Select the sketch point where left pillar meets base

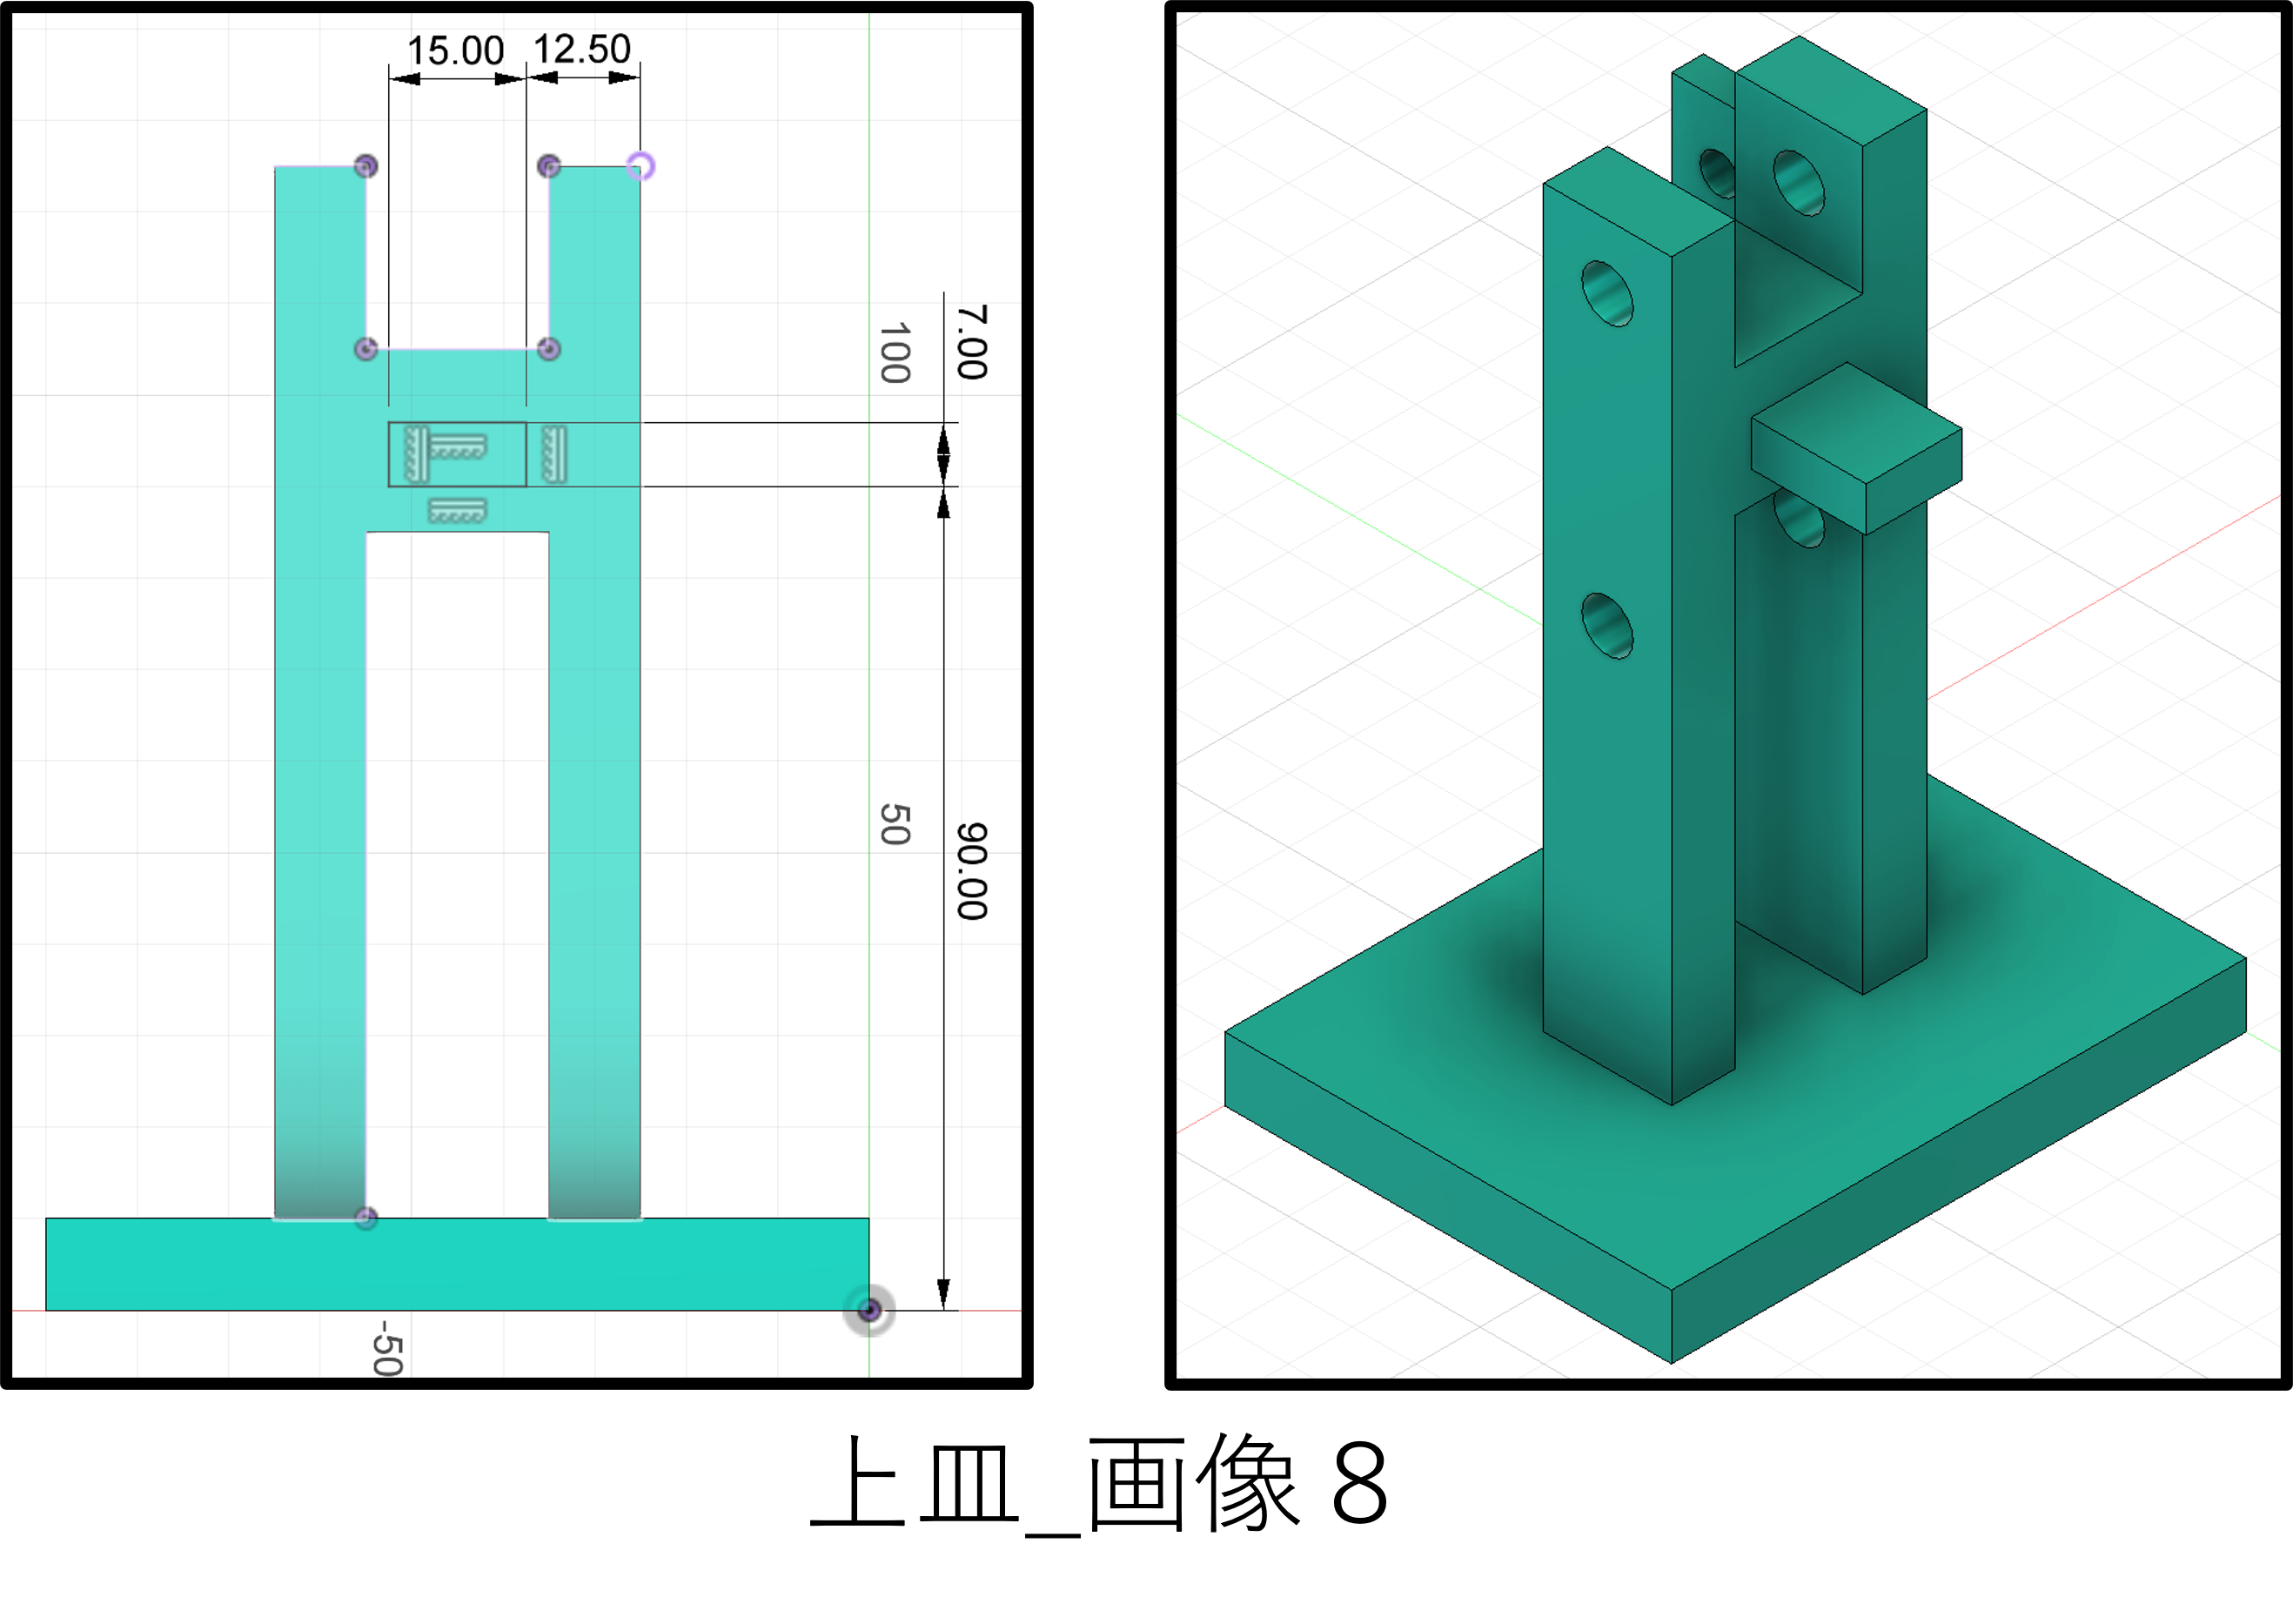tap(366, 1218)
